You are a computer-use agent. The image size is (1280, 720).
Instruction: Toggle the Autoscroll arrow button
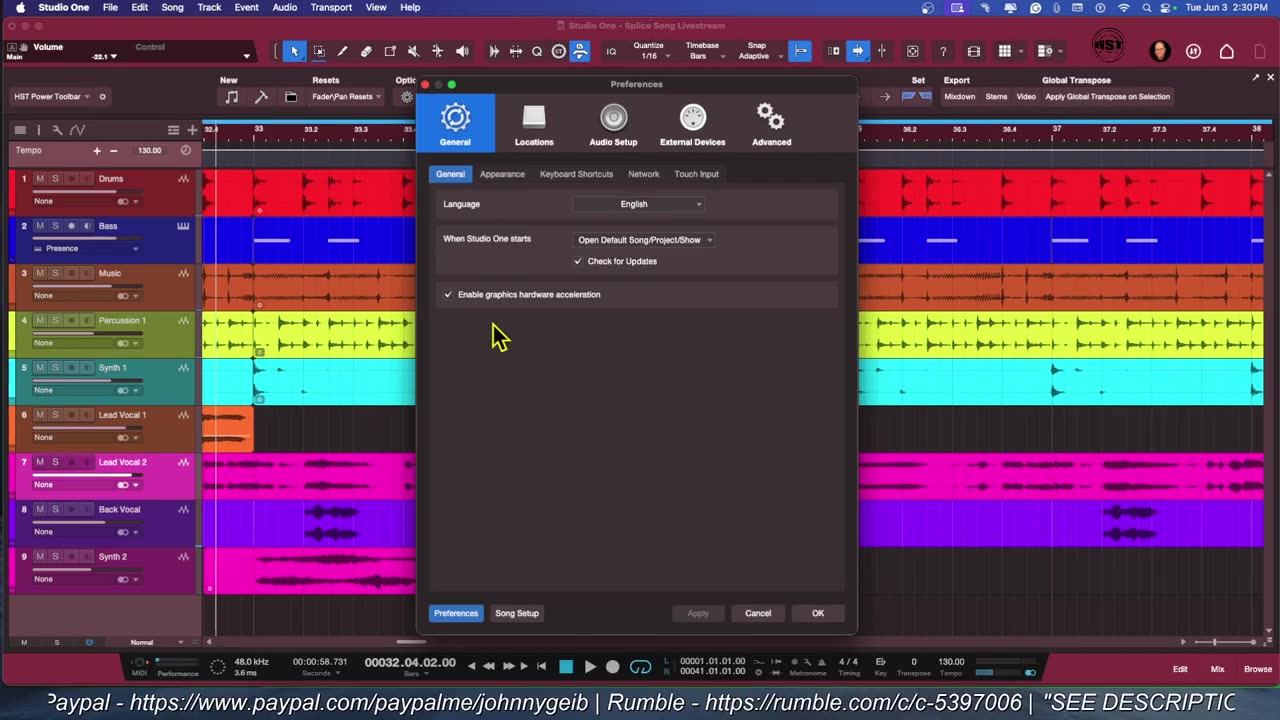pos(857,51)
